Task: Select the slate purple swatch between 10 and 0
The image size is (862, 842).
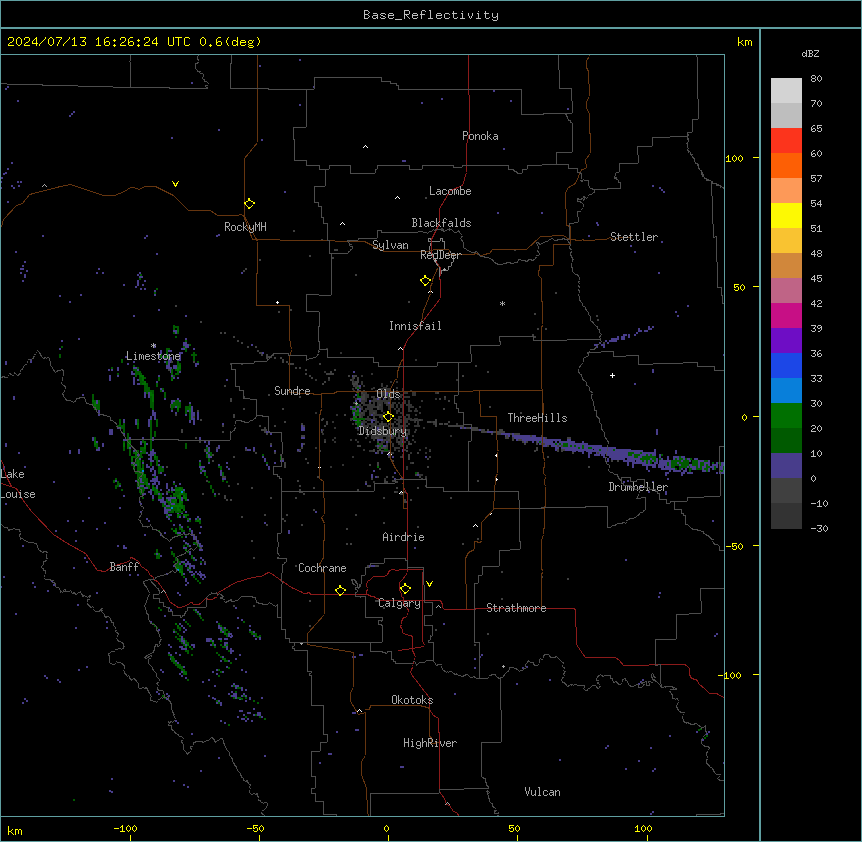Action: point(786,466)
